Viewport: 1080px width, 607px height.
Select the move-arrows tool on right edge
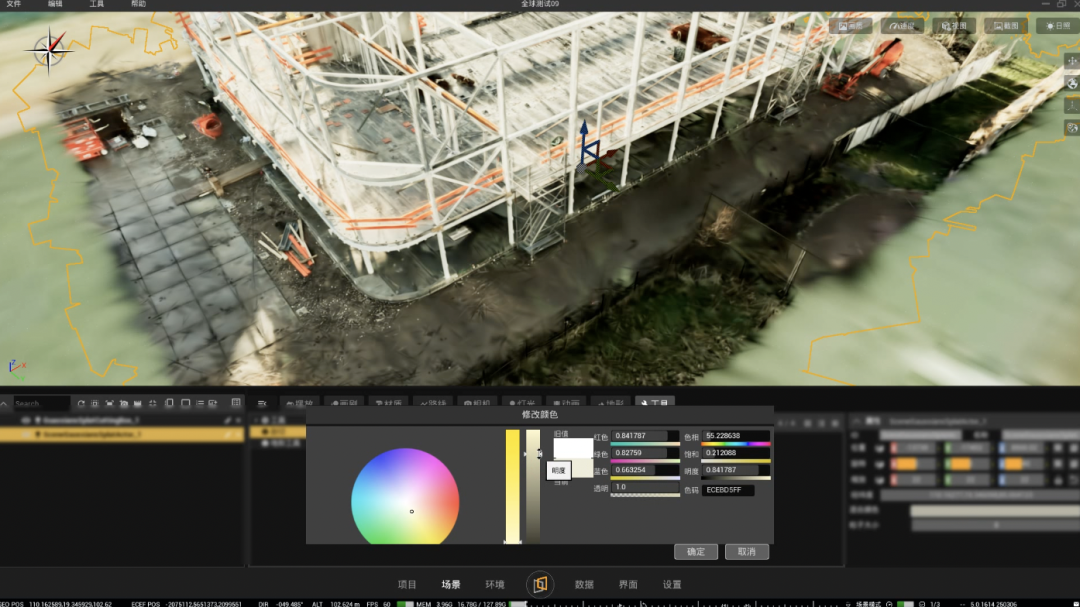click(x=1072, y=61)
